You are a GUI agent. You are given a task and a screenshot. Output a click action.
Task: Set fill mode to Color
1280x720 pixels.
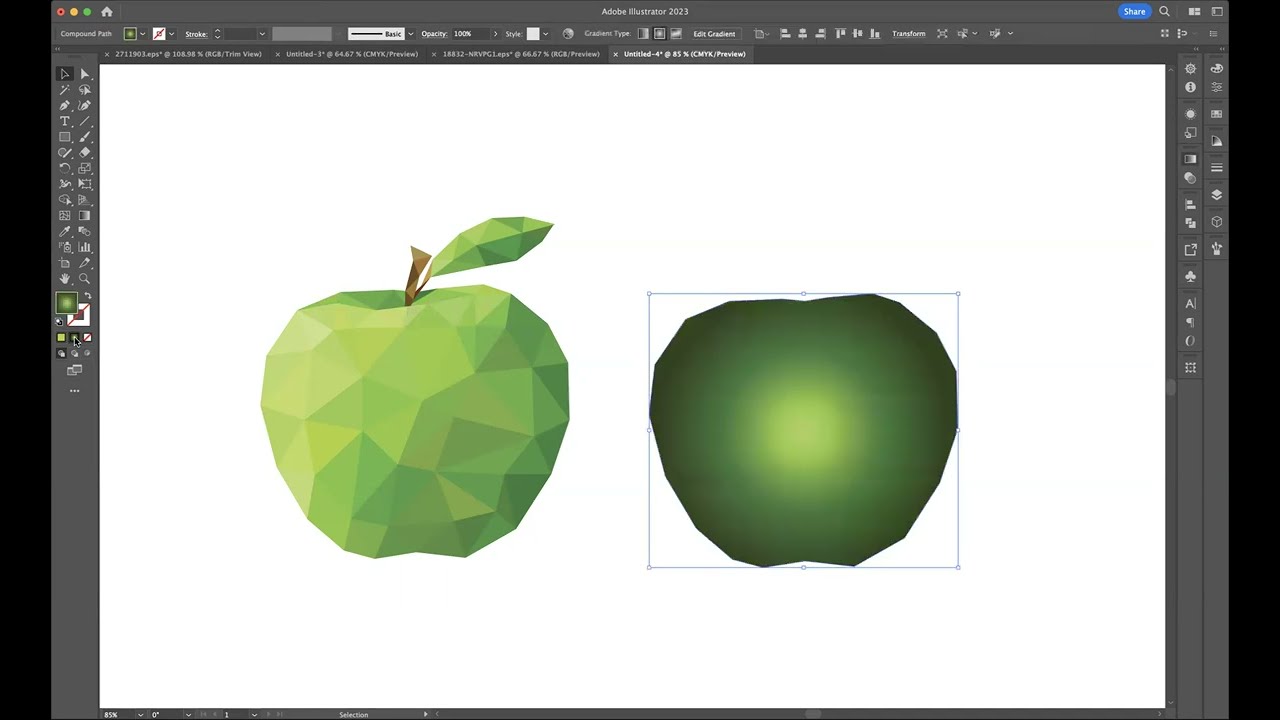click(x=61, y=338)
